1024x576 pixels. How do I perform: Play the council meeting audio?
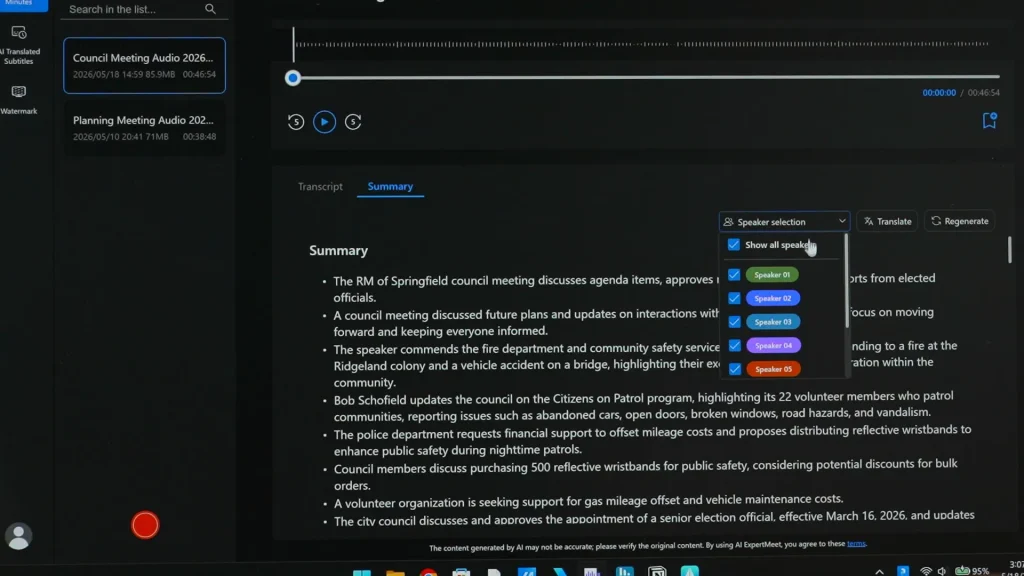(x=325, y=122)
